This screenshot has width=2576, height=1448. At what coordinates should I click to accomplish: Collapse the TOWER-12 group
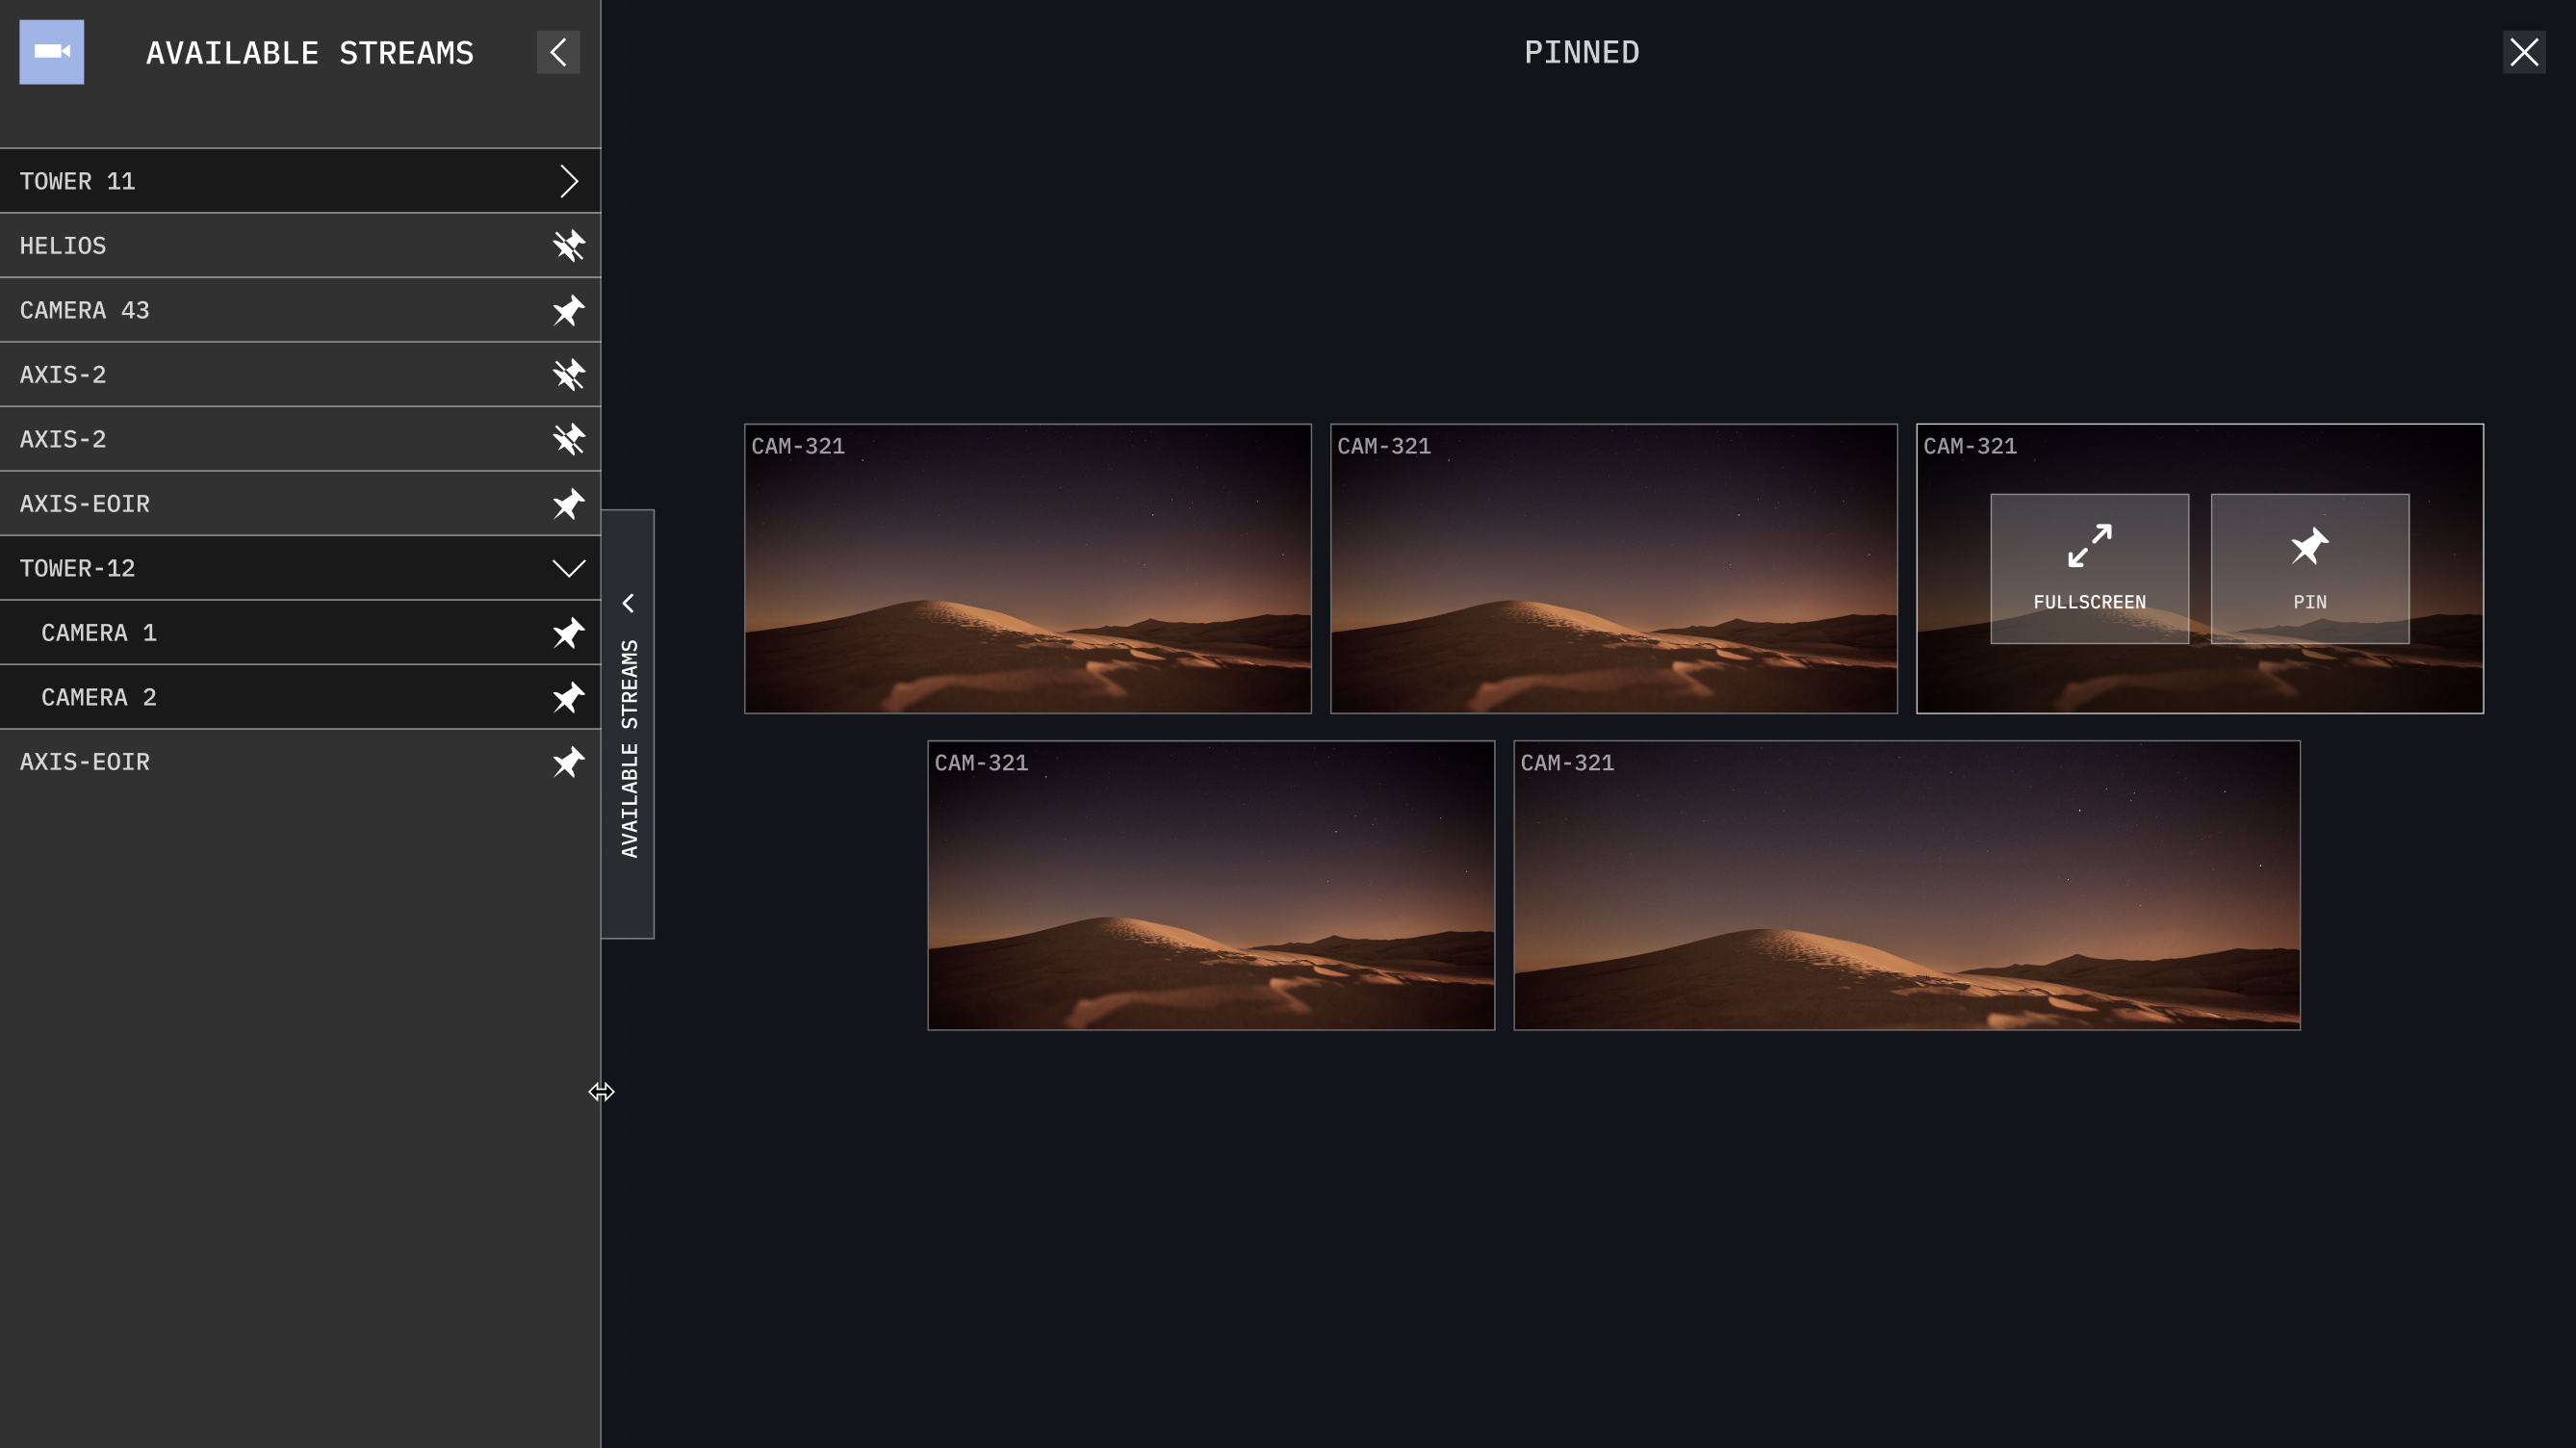tap(568, 568)
